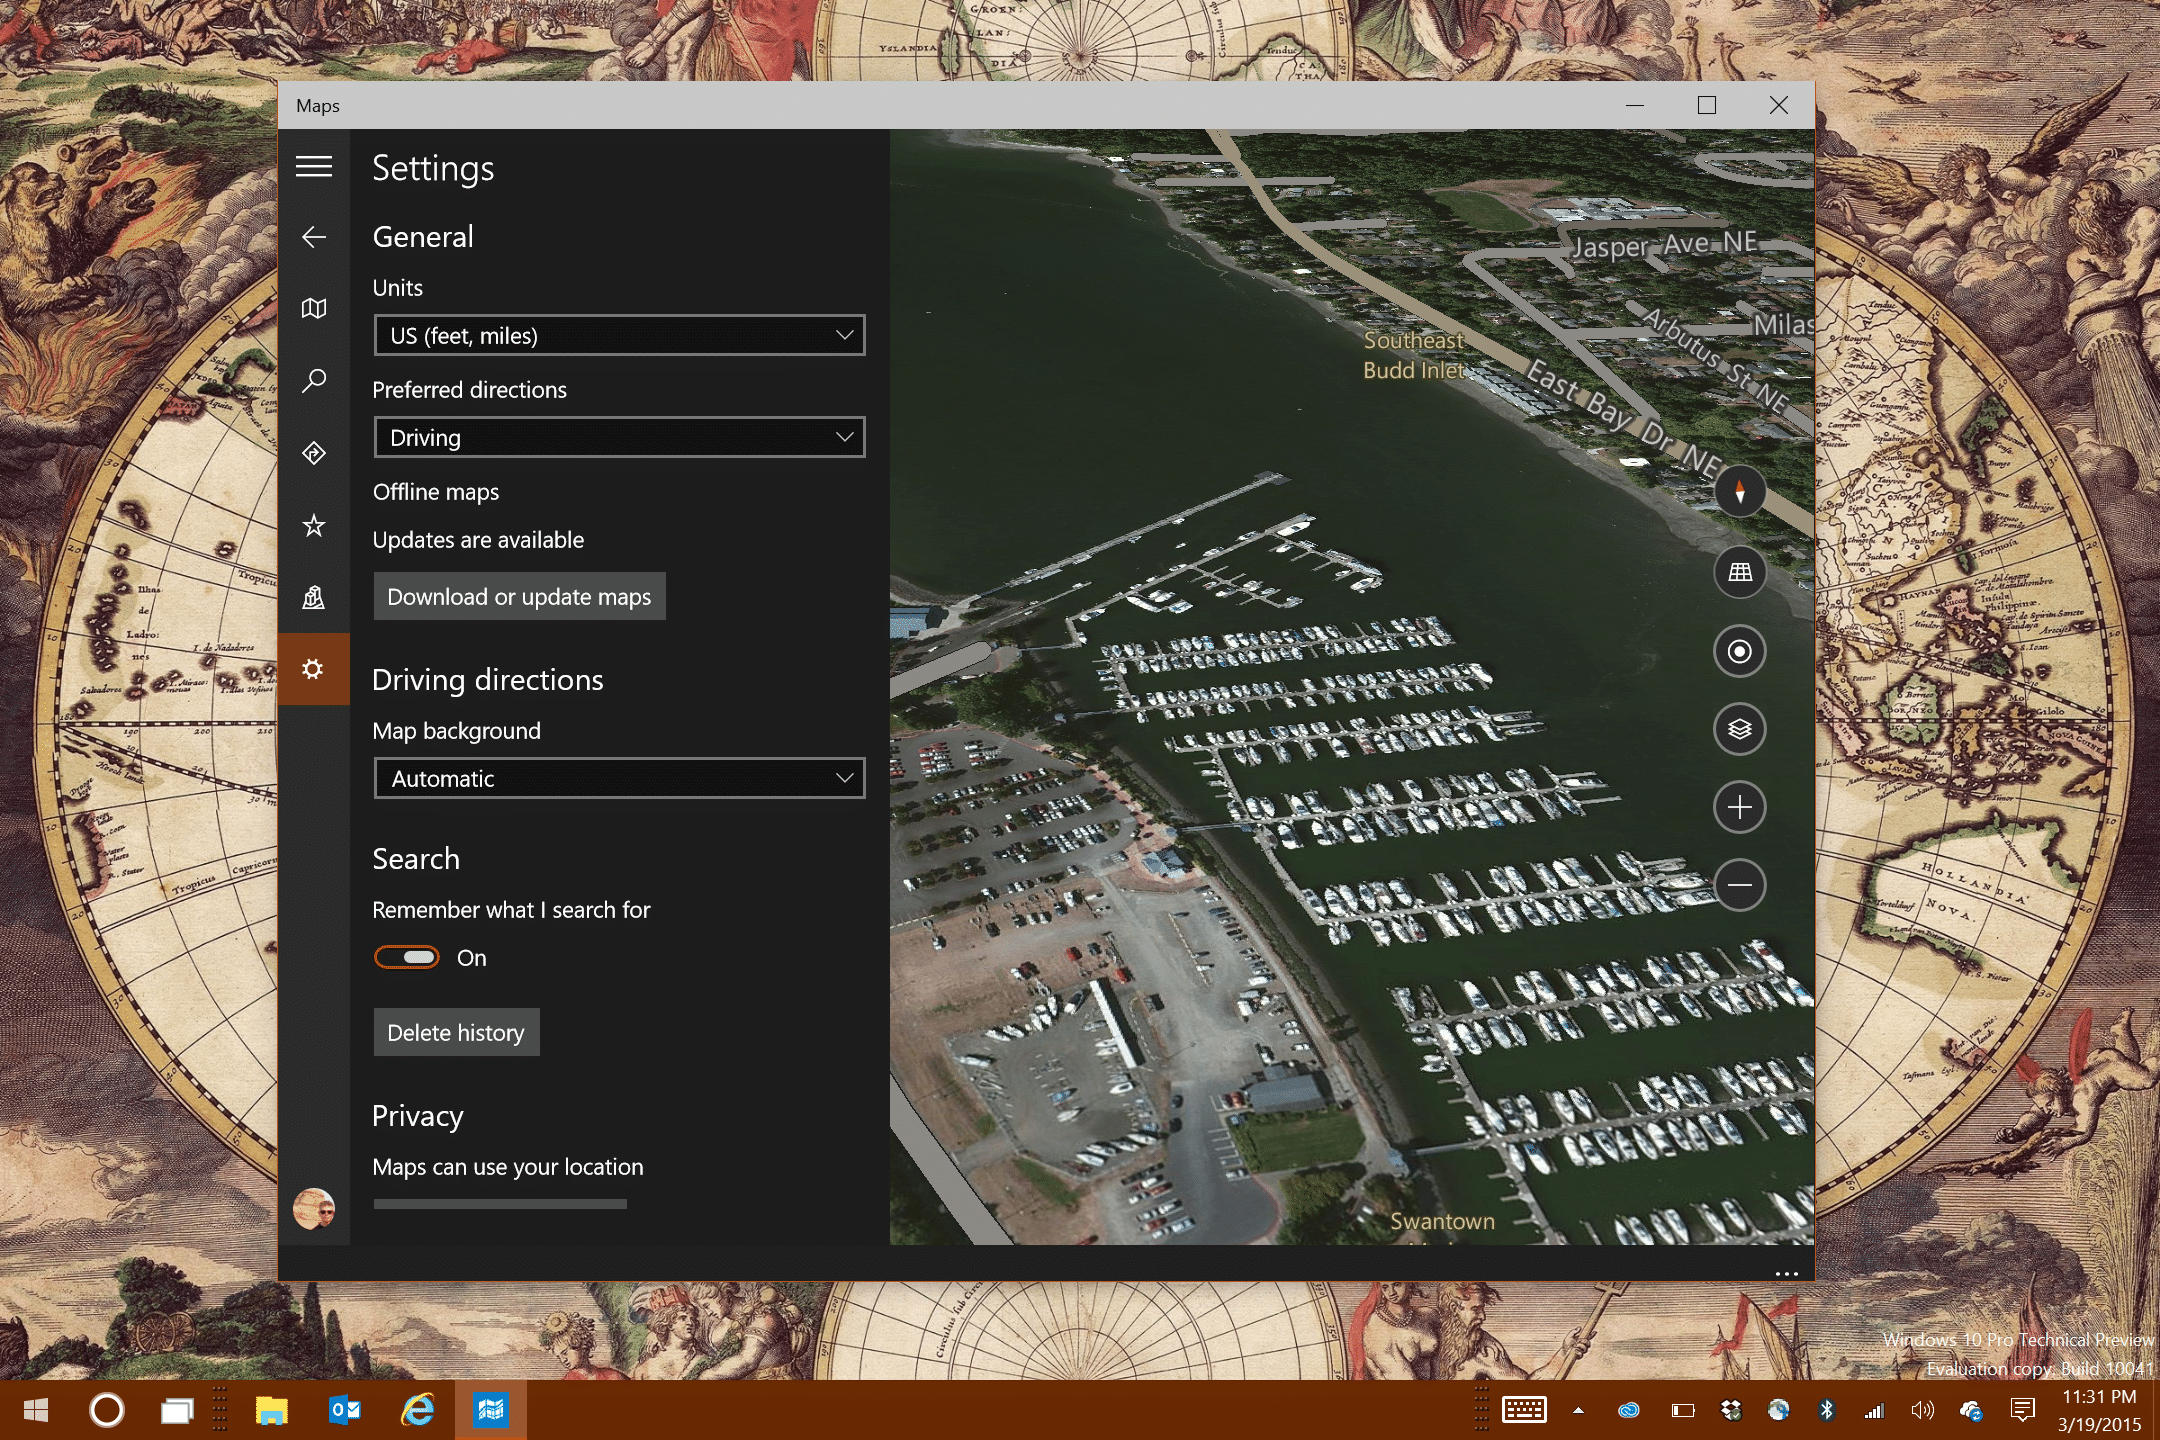This screenshot has height=1440, width=2160.
Task: Open Outlook from the taskbar
Action: 344,1410
